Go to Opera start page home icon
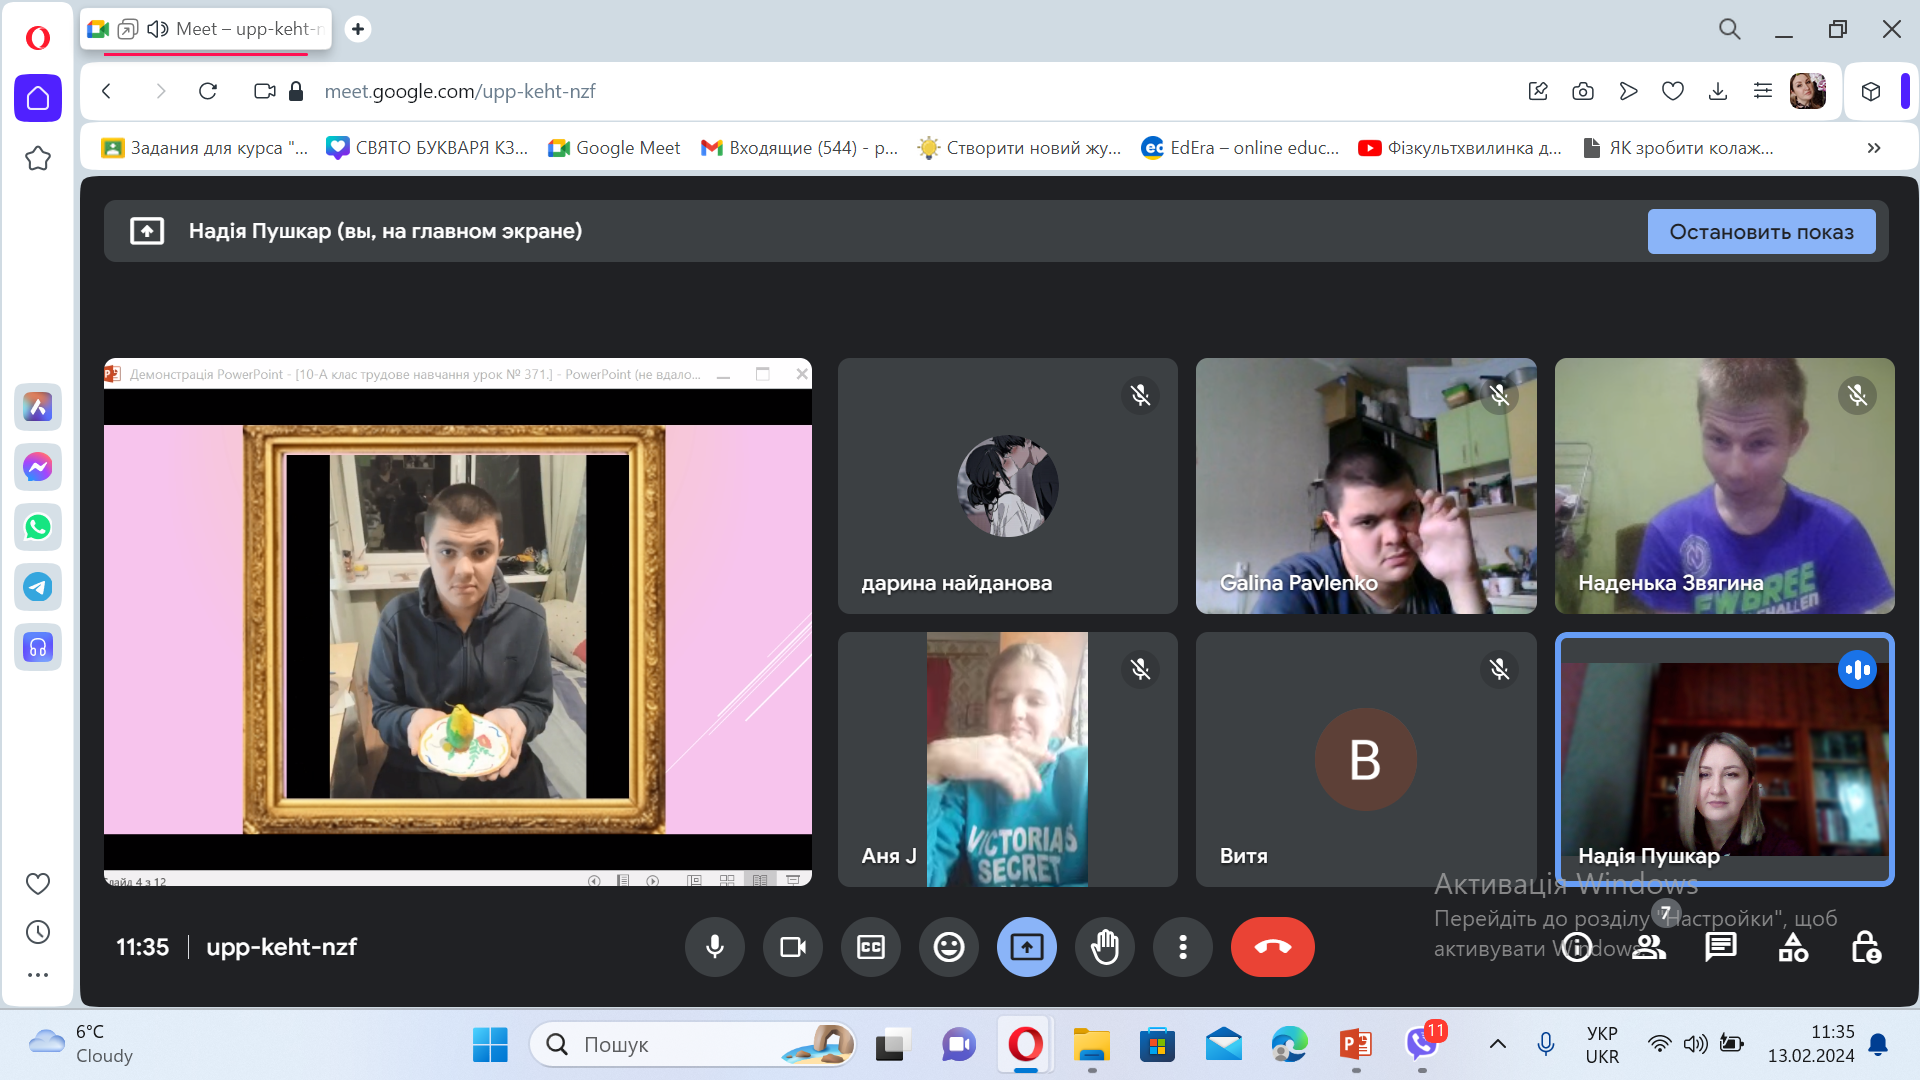The image size is (1920, 1080). coord(38,98)
